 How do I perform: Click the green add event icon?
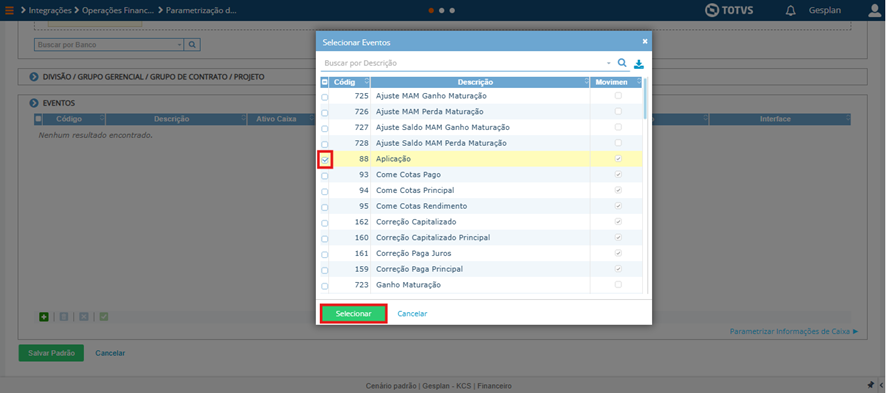44,317
